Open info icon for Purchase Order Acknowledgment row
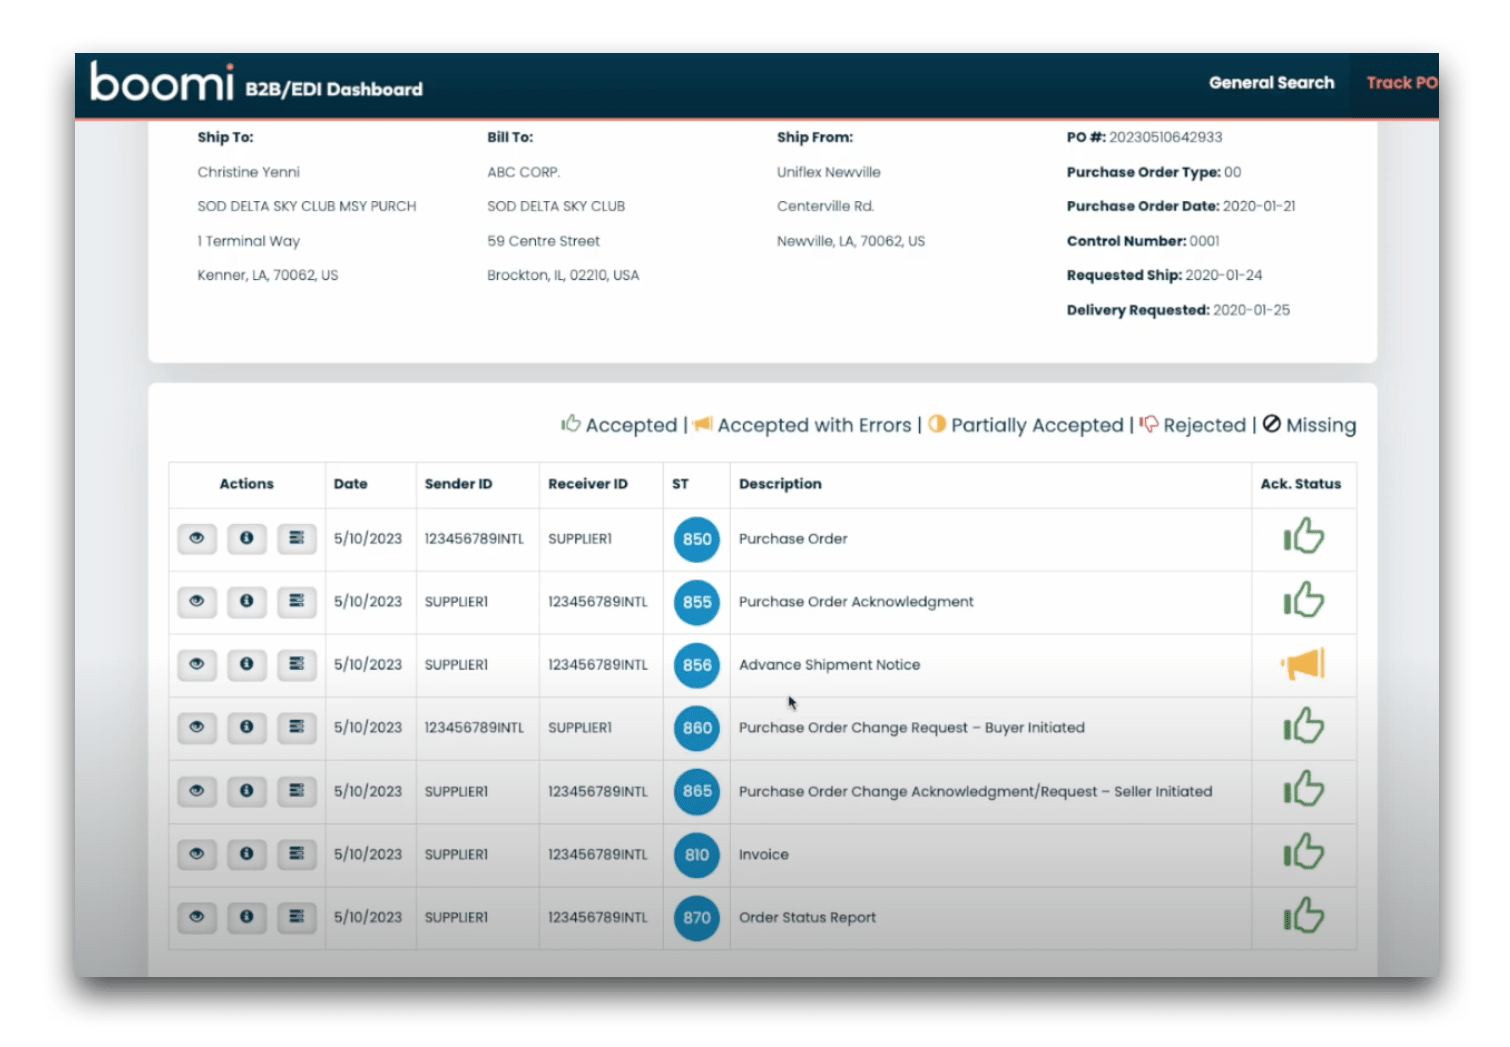1510x1047 pixels. (246, 602)
